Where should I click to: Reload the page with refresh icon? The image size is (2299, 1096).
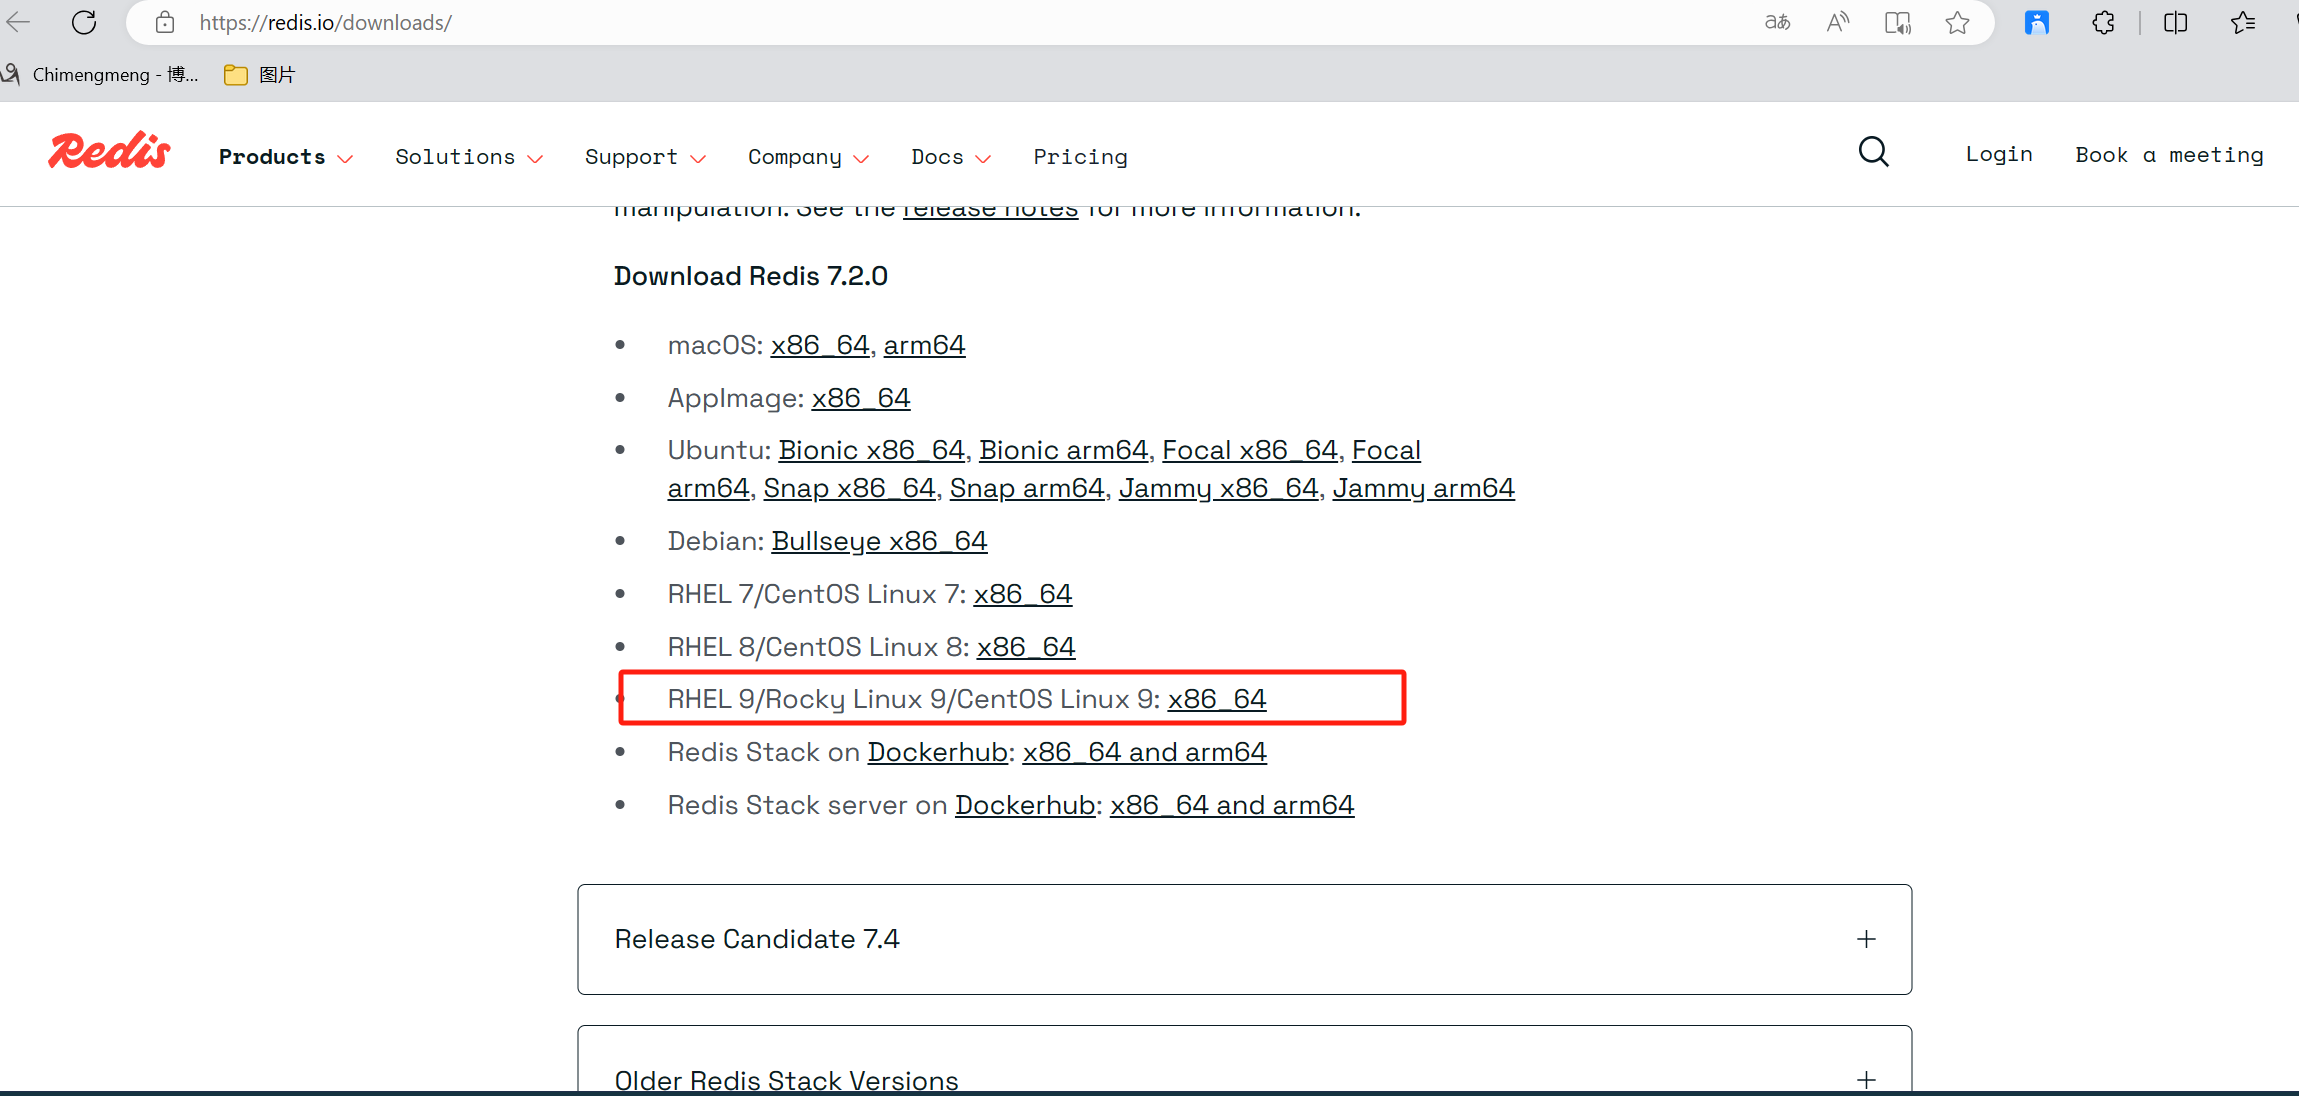84,22
